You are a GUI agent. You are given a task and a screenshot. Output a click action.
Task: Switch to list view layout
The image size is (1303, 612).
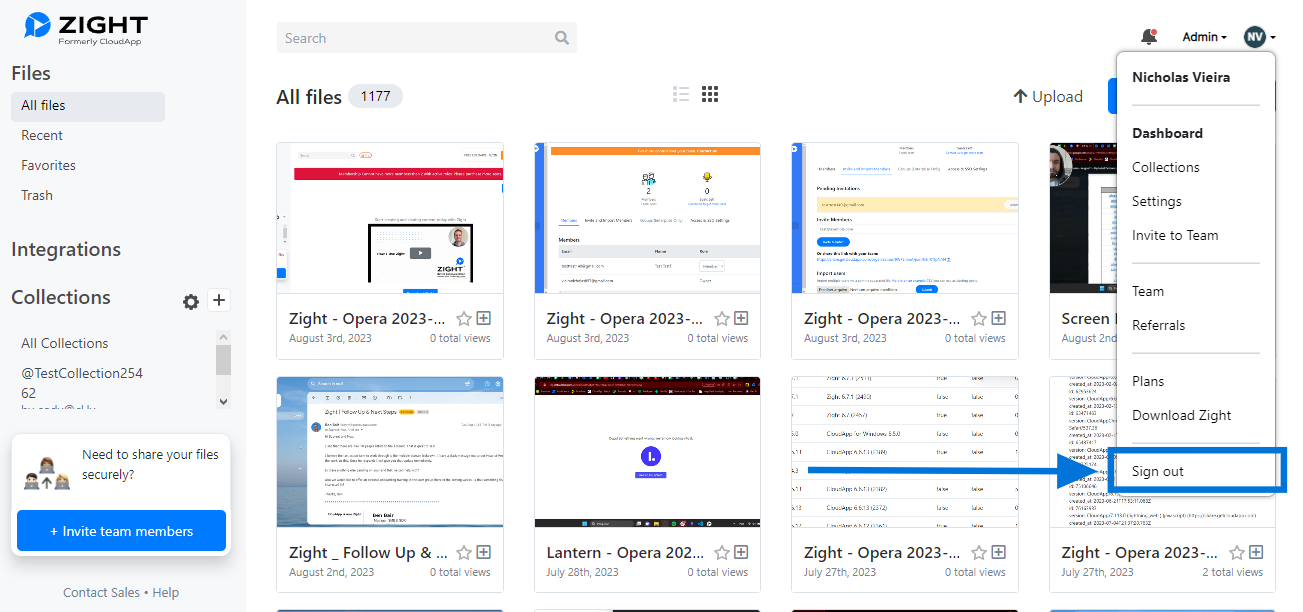click(681, 94)
